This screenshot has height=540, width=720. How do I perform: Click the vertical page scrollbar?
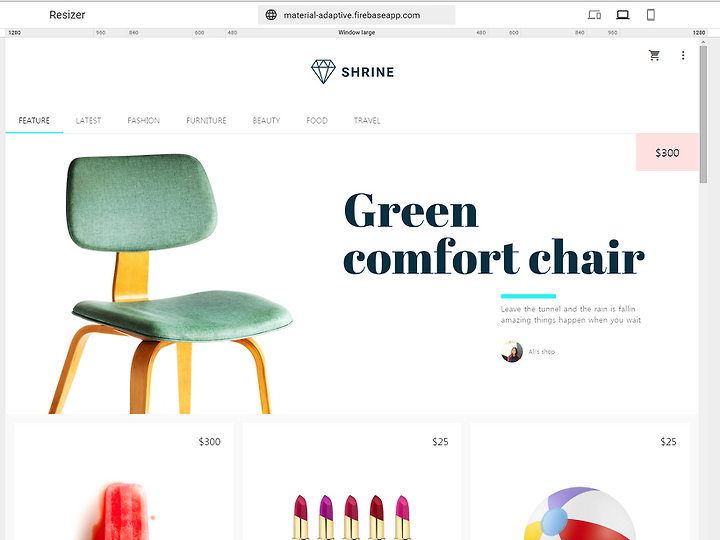703,115
